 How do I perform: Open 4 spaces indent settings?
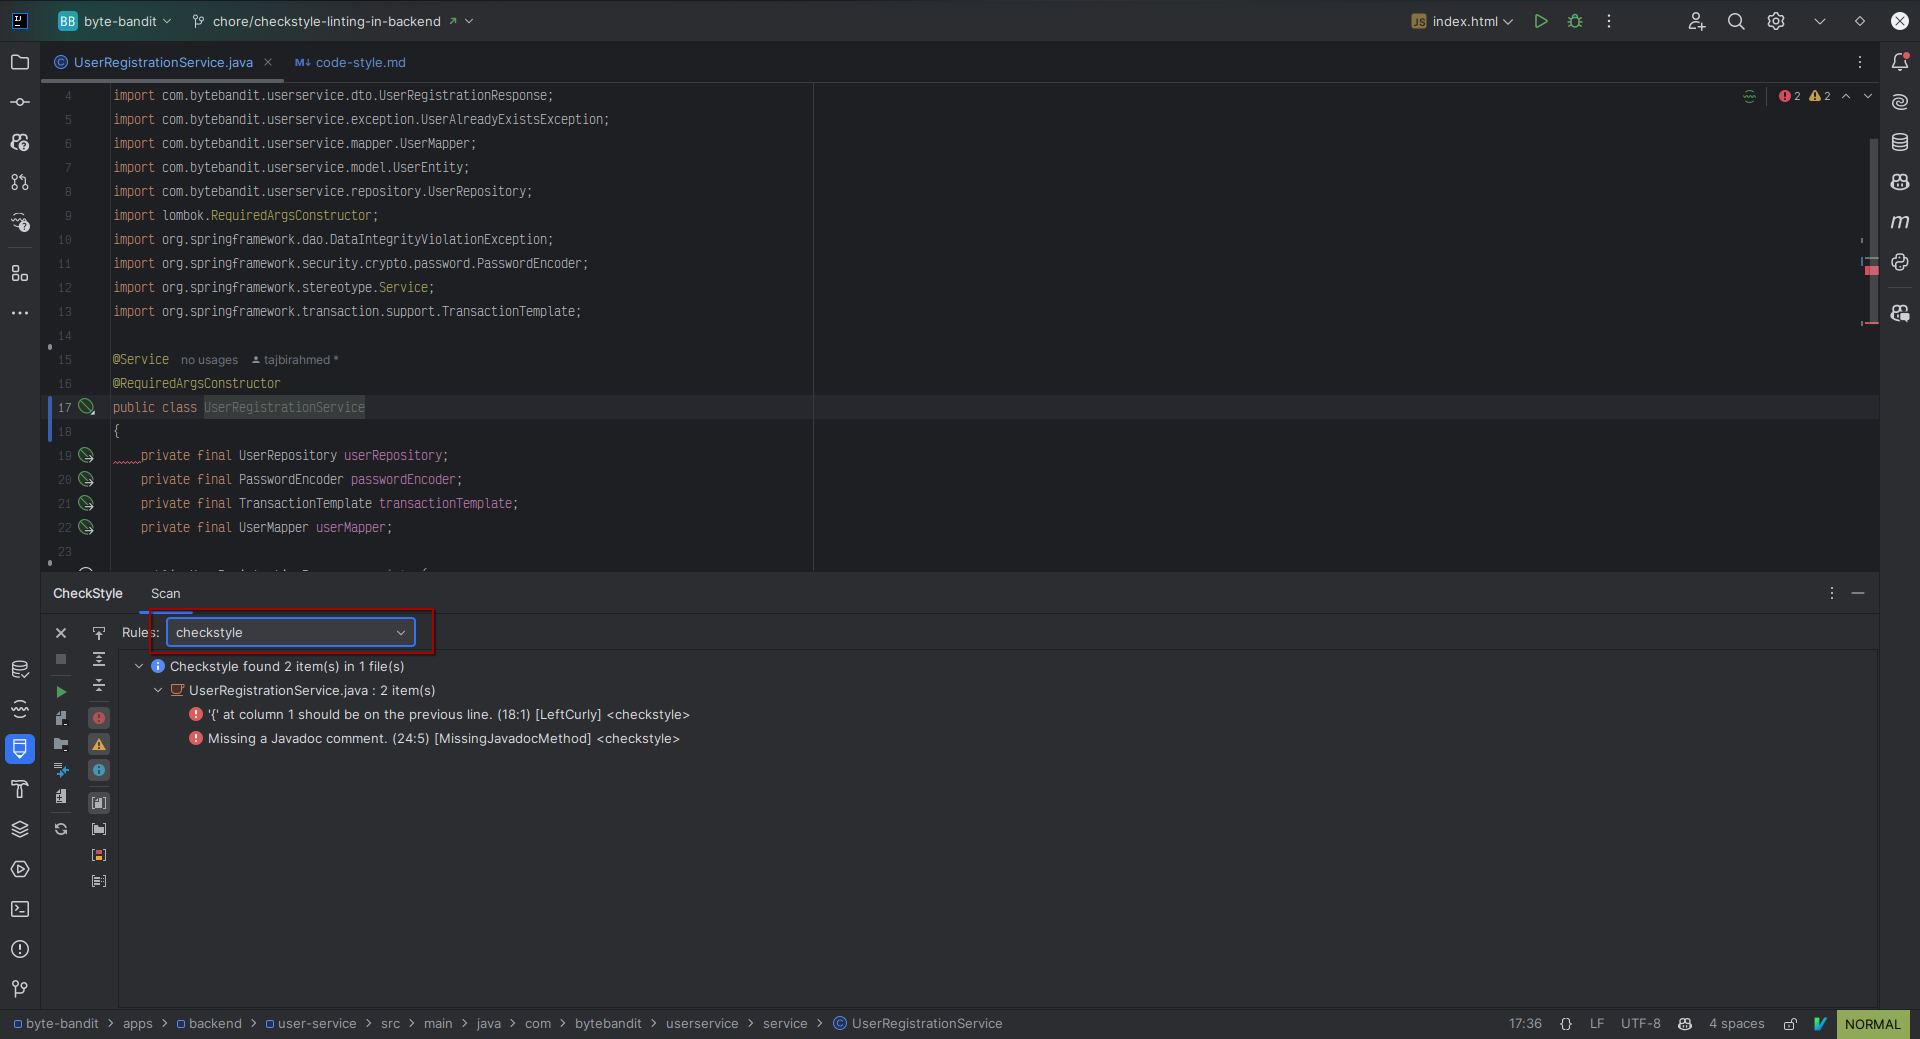point(1737,1024)
